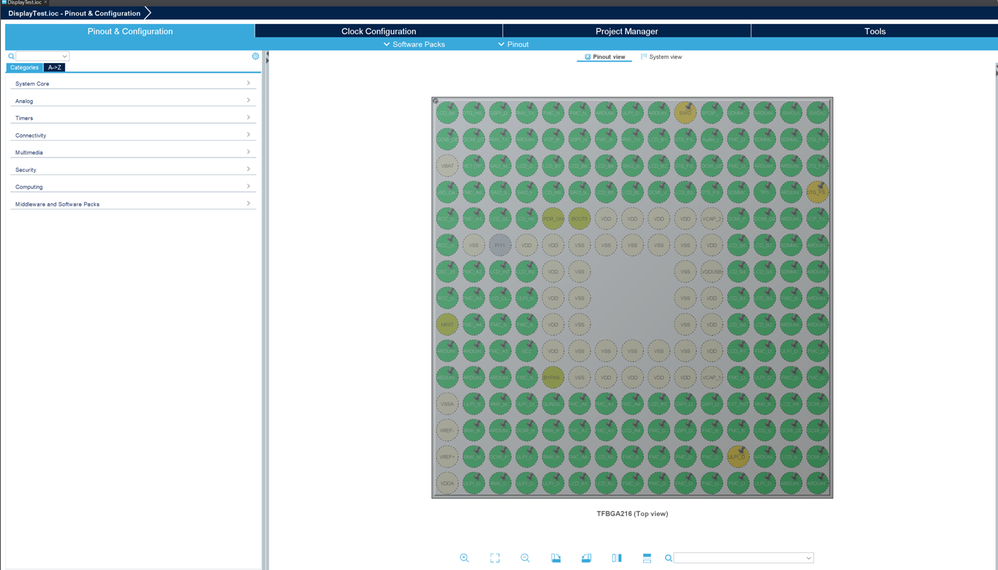
Task: Flip the chip view horizontally
Action: point(617,558)
